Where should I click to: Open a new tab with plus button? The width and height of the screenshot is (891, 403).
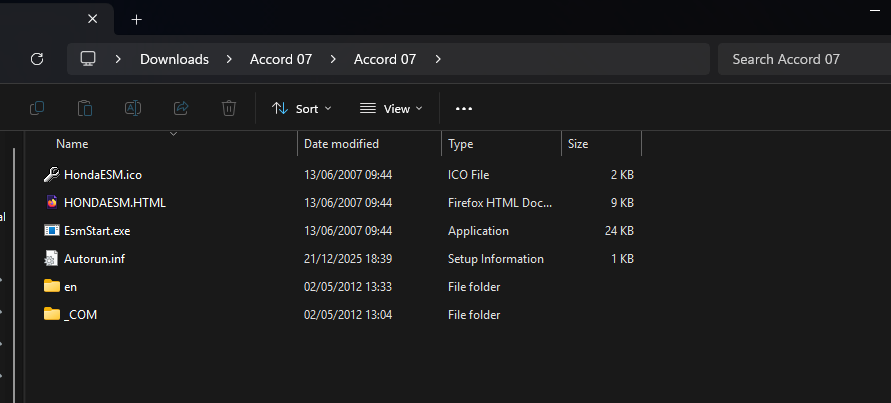(x=137, y=19)
